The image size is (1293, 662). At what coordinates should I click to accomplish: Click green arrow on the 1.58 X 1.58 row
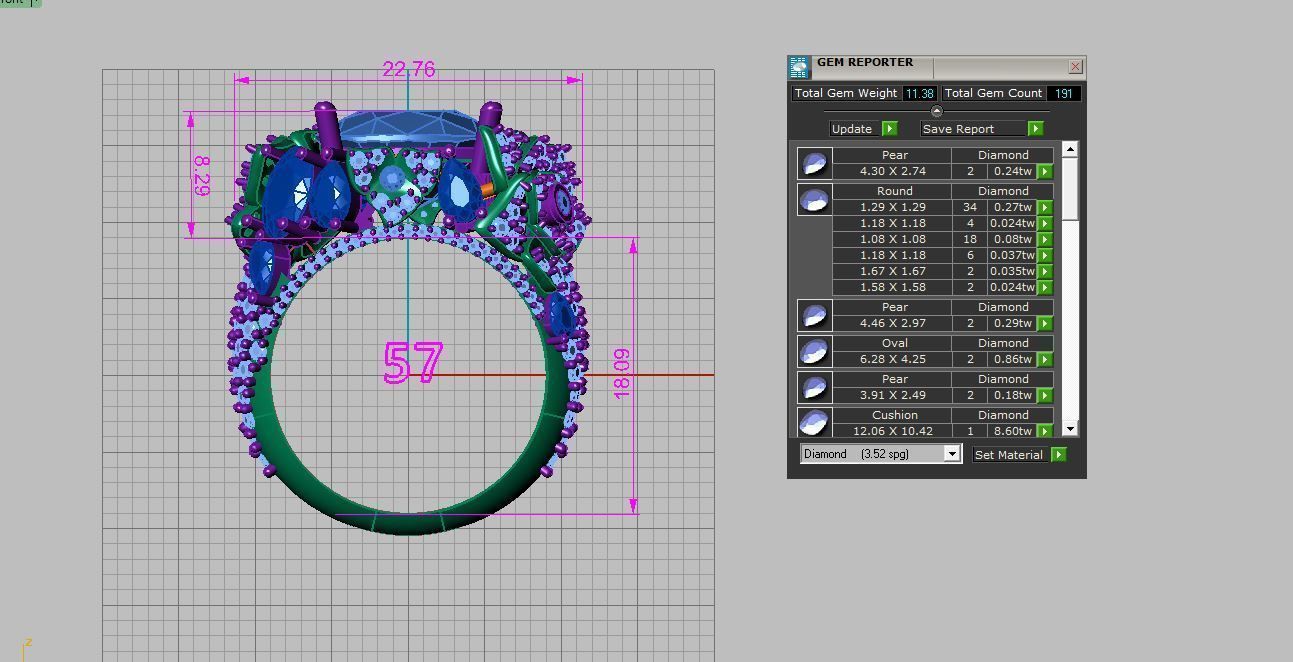pos(1045,288)
